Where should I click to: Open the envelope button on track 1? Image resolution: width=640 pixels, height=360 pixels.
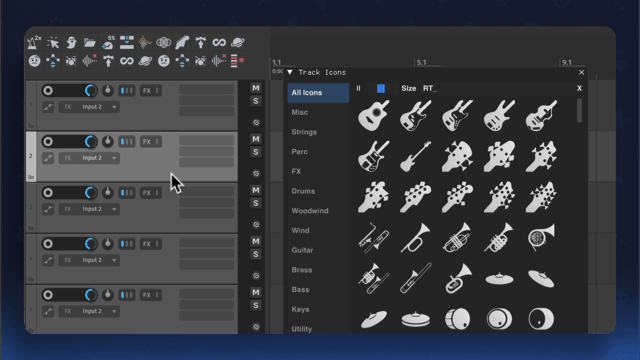(x=48, y=107)
